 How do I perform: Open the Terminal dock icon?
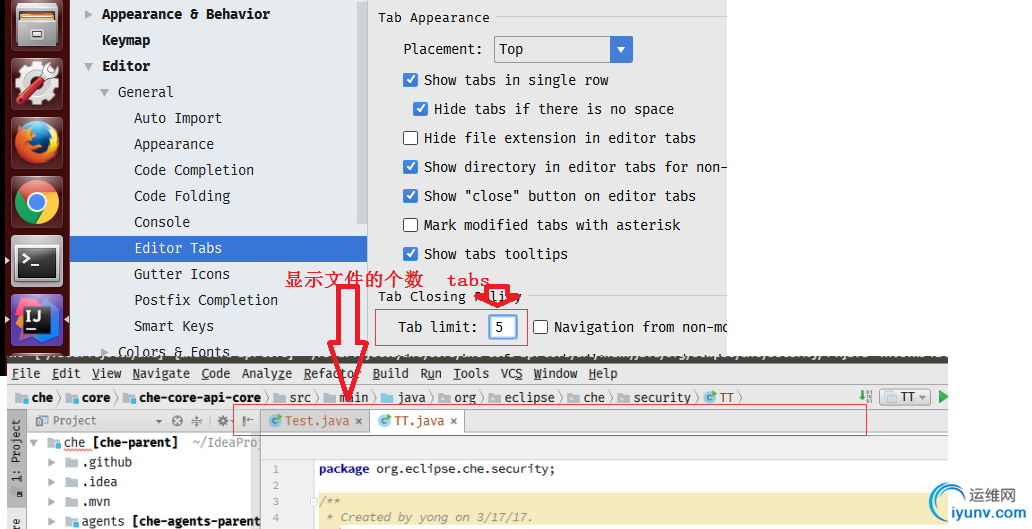(x=36, y=261)
